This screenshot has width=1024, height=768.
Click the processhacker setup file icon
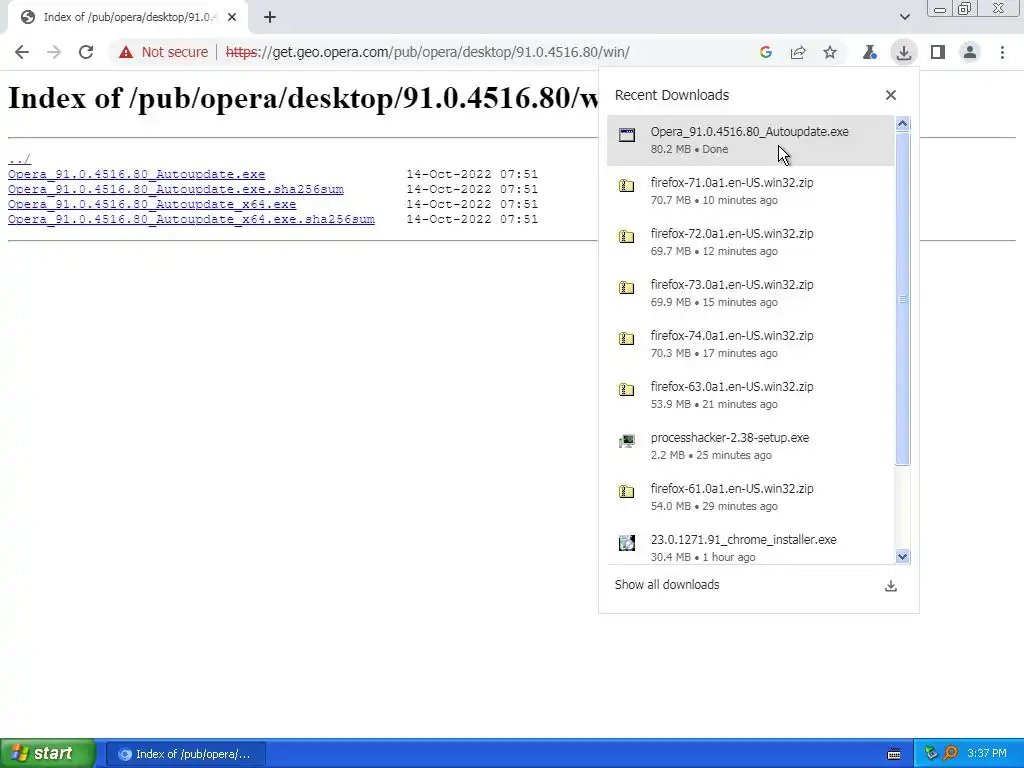click(627, 441)
